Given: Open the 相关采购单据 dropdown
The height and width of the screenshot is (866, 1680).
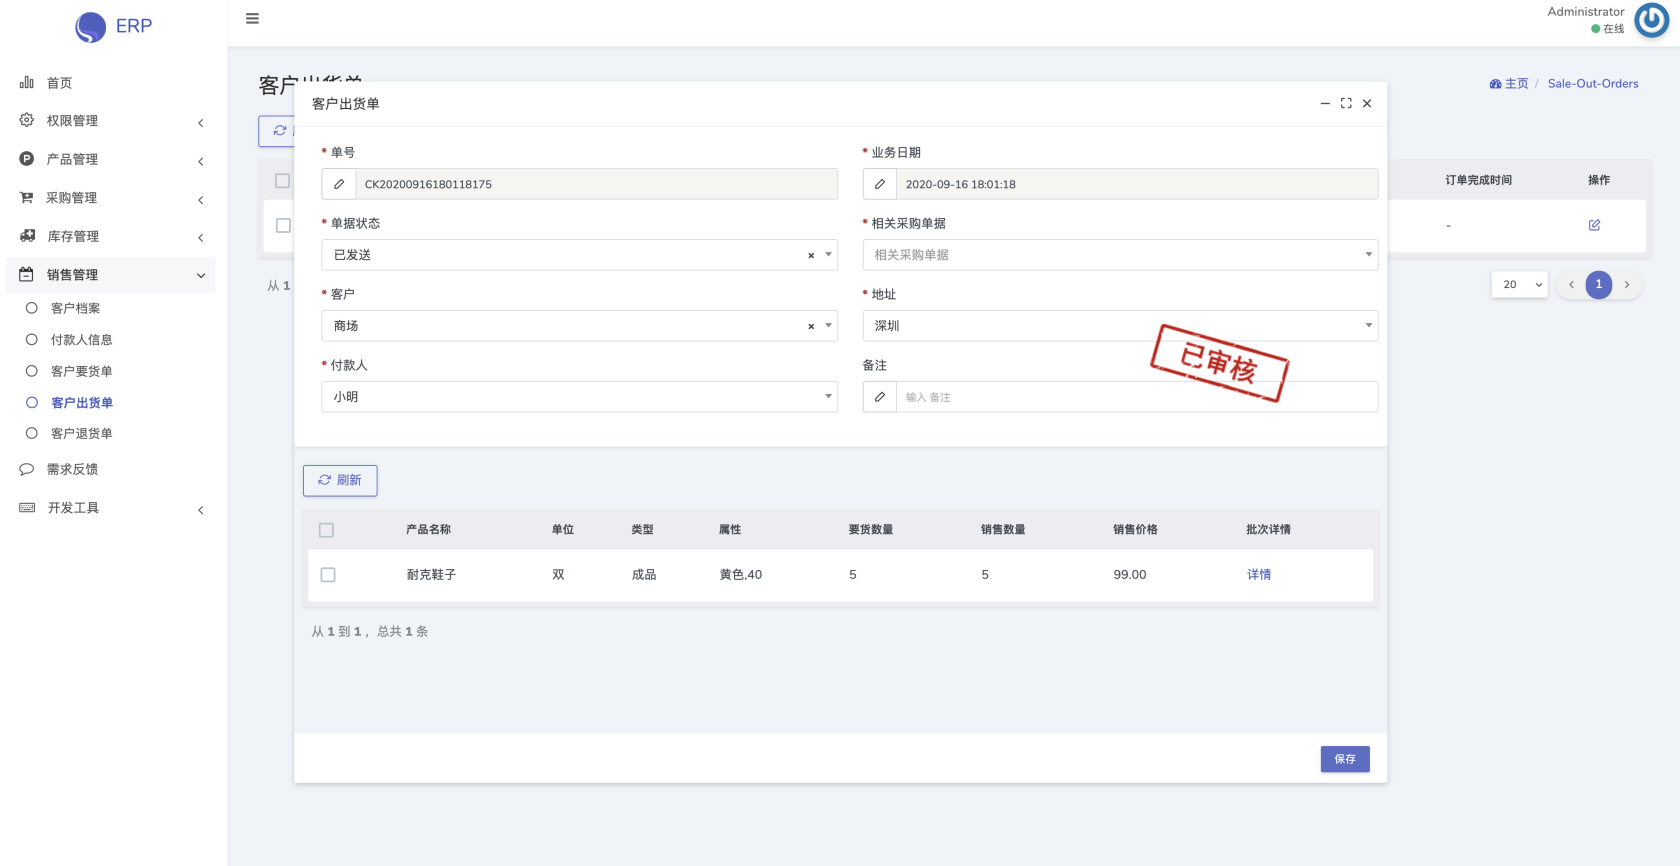Looking at the screenshot, I should 1120,255.
